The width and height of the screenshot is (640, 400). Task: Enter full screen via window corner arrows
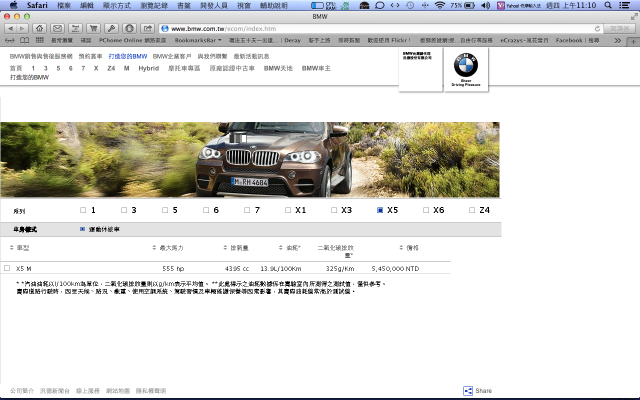[634, 17]
